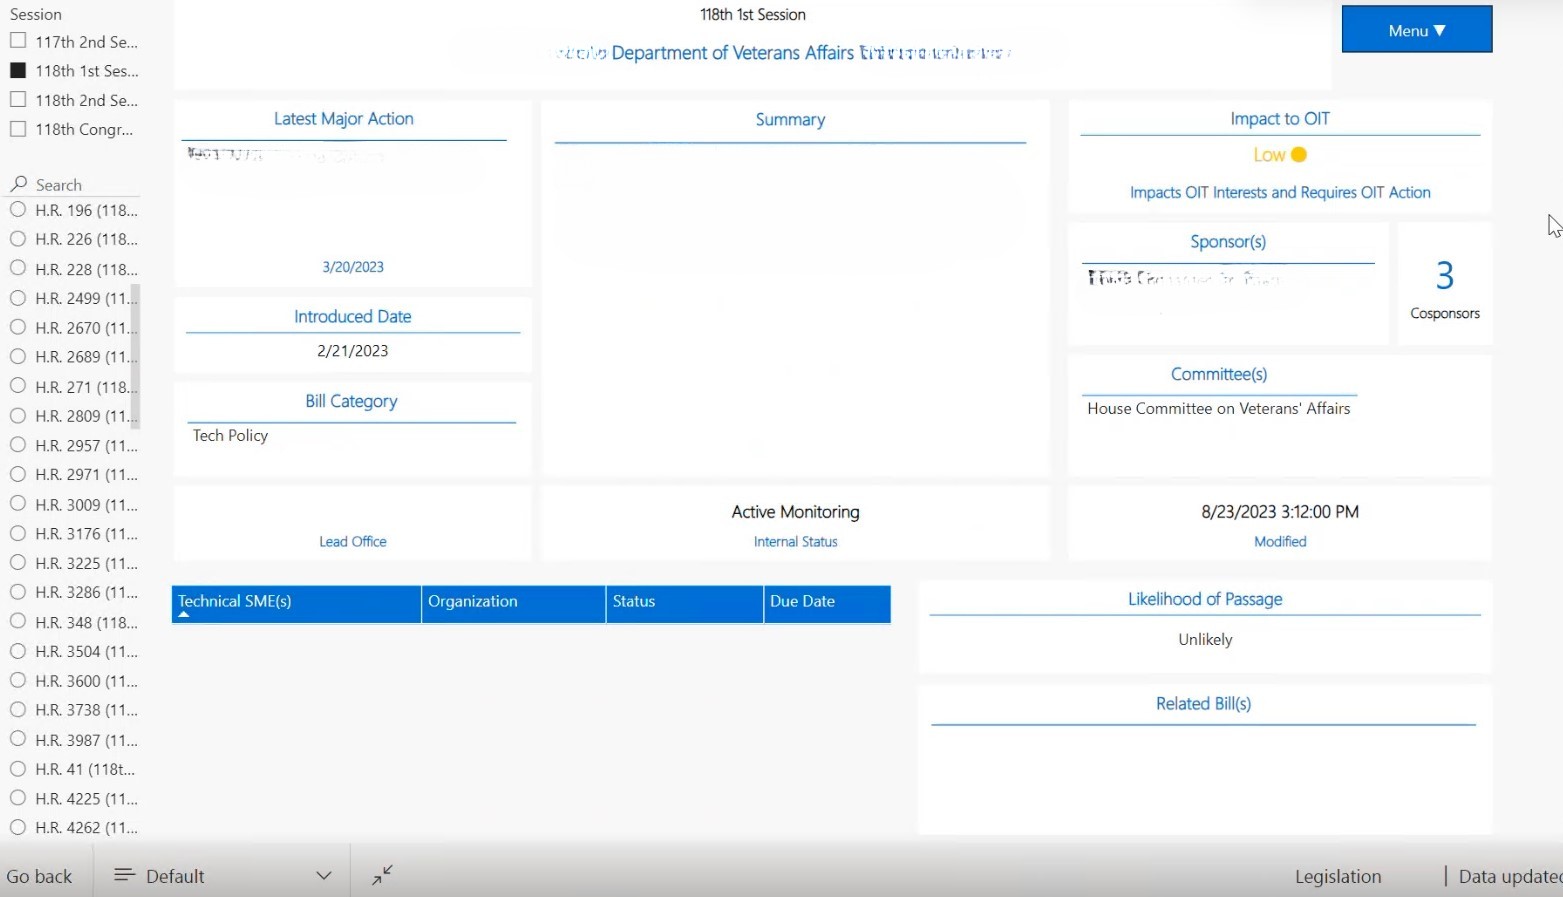The image size is (1563, 897).
Task: Click 'House Committee on Veterans' Affairs' text
Action: [x=1218, y=408]
